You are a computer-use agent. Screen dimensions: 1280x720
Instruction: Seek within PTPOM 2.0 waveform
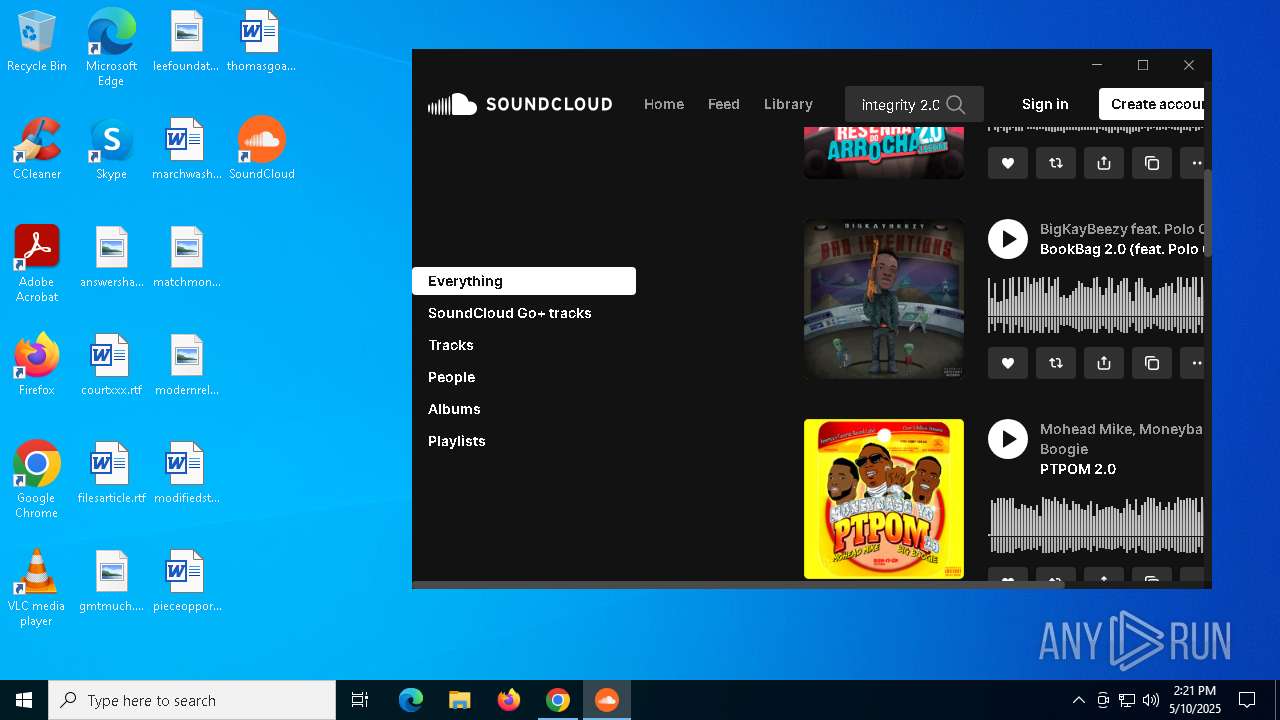click(x=1096, y=524)
